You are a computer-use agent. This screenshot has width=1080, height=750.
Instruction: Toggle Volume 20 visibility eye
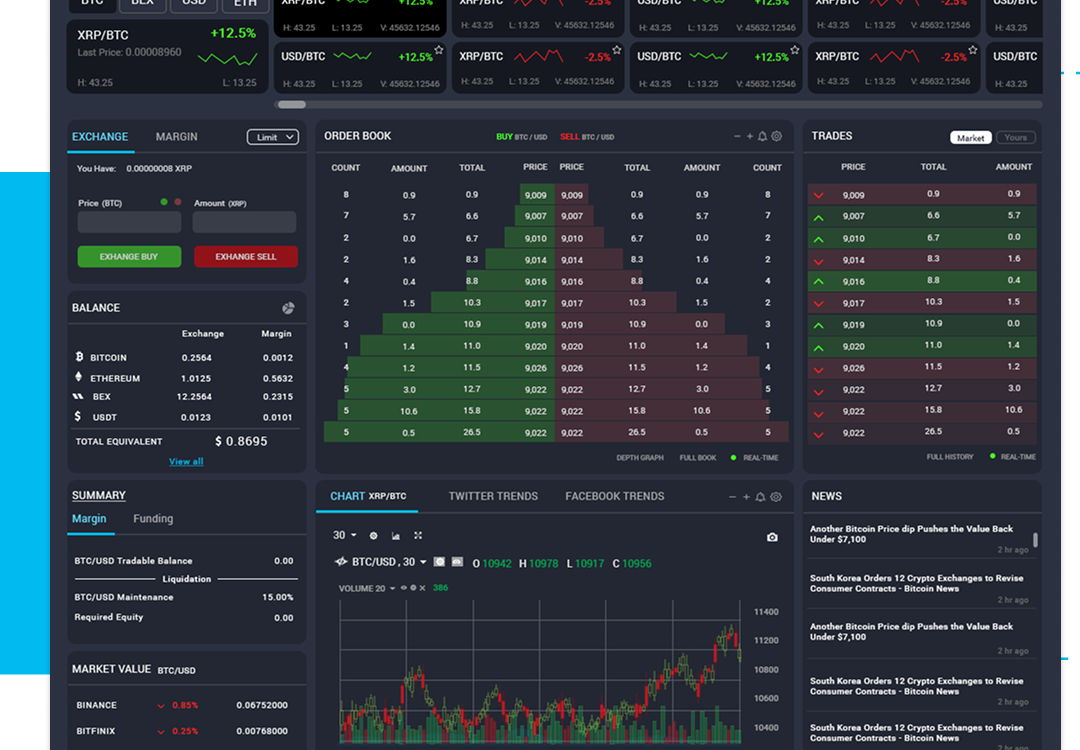click(x=404, y=587)
